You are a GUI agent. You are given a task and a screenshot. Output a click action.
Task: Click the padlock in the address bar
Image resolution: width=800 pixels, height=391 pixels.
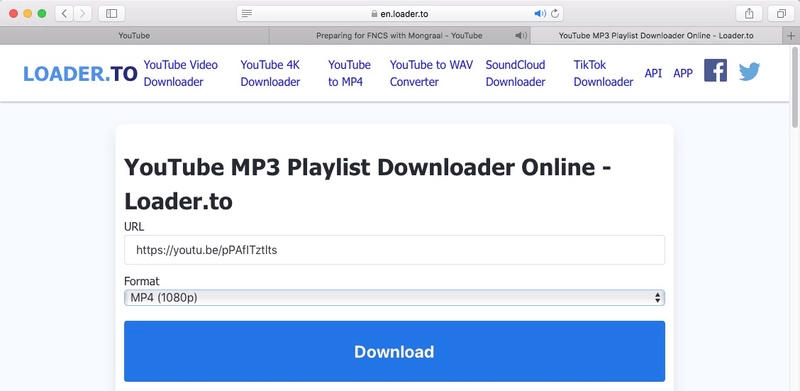pos(374,14)
